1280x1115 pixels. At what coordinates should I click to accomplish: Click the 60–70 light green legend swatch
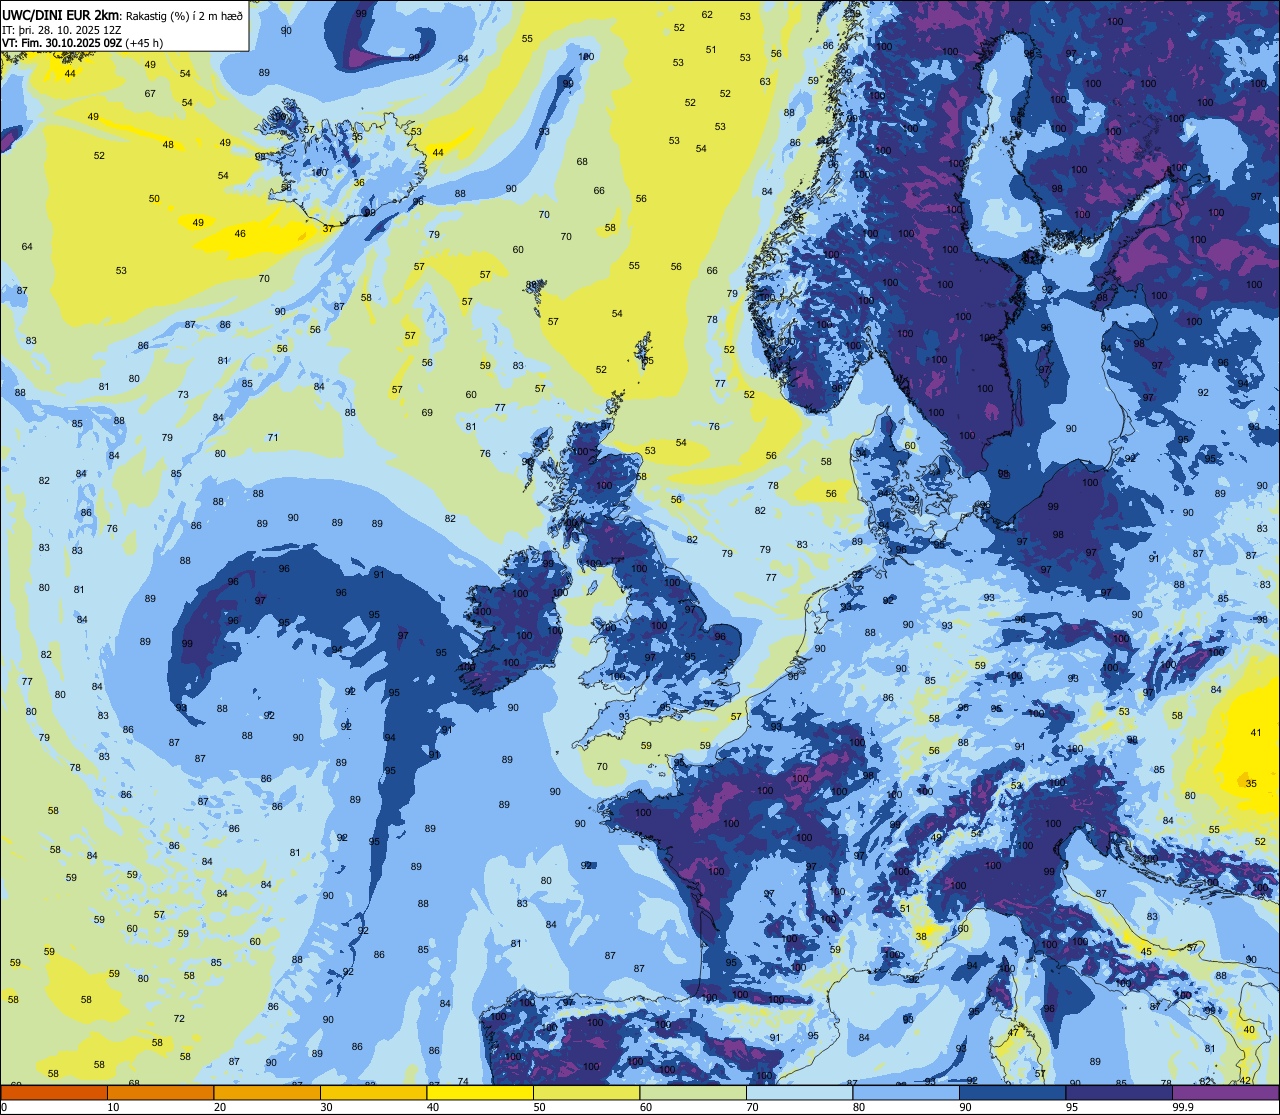click(x=693, y=1092)
